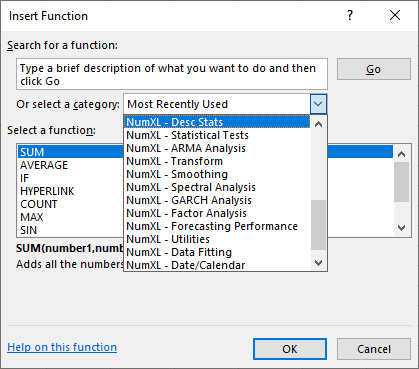
Task: Select SIN in the function list
Action: [71, 230]
